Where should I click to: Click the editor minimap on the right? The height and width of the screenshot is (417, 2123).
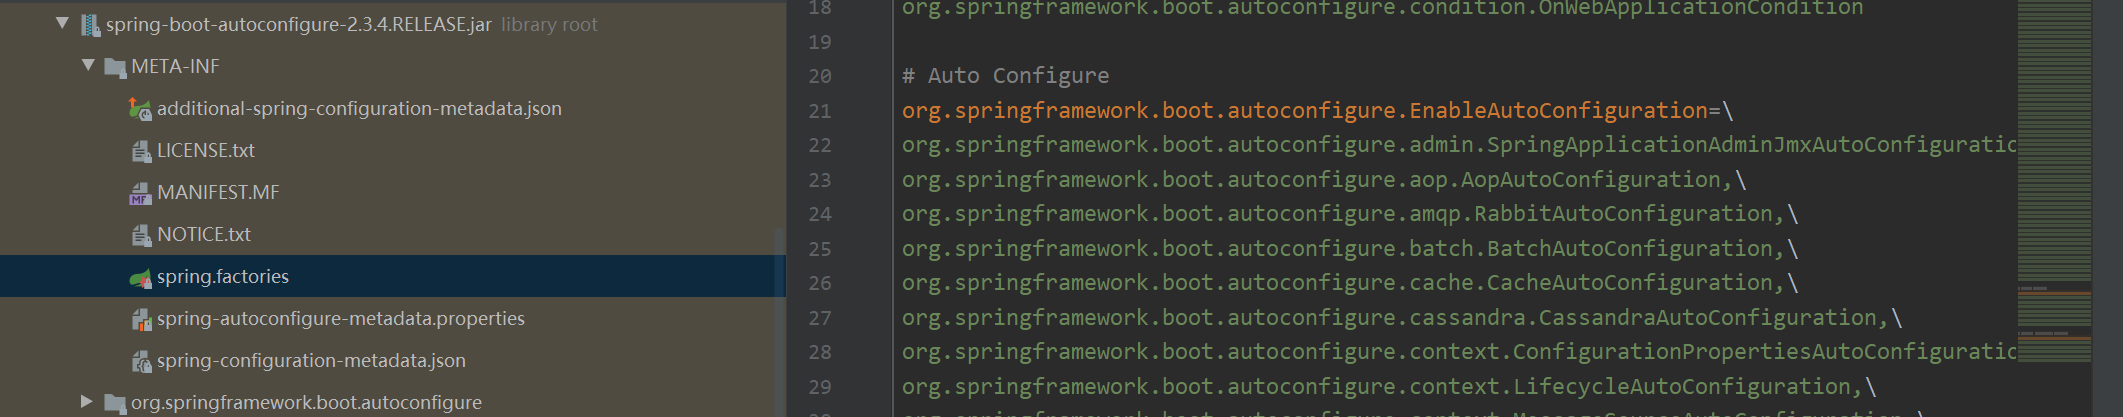point(2054,180)
